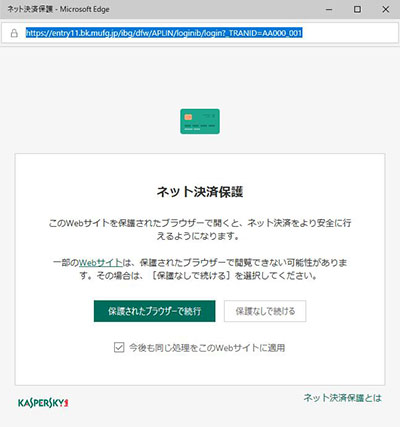This screenshot has width=400, height=427.
Task: Click the selected URL in the address bar
Action: point(164,33)
